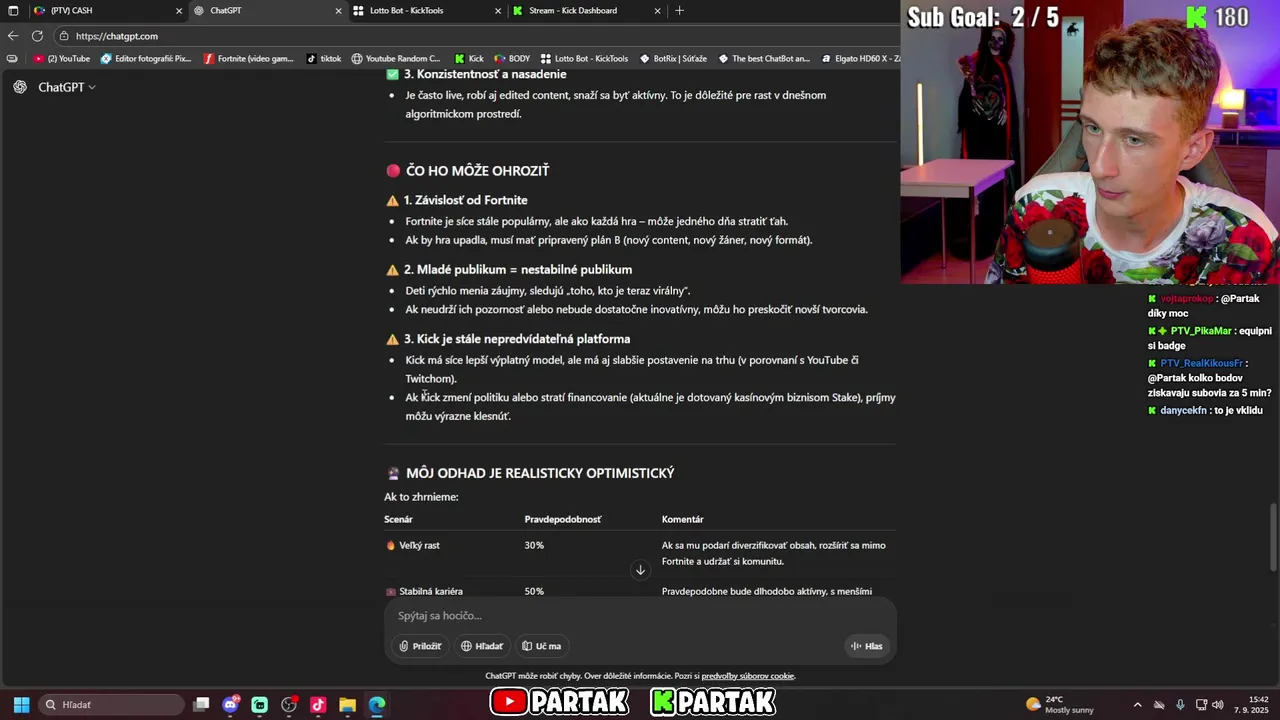Reload the current page
This screenshot has width=1280, height=720.
(37, 36)
